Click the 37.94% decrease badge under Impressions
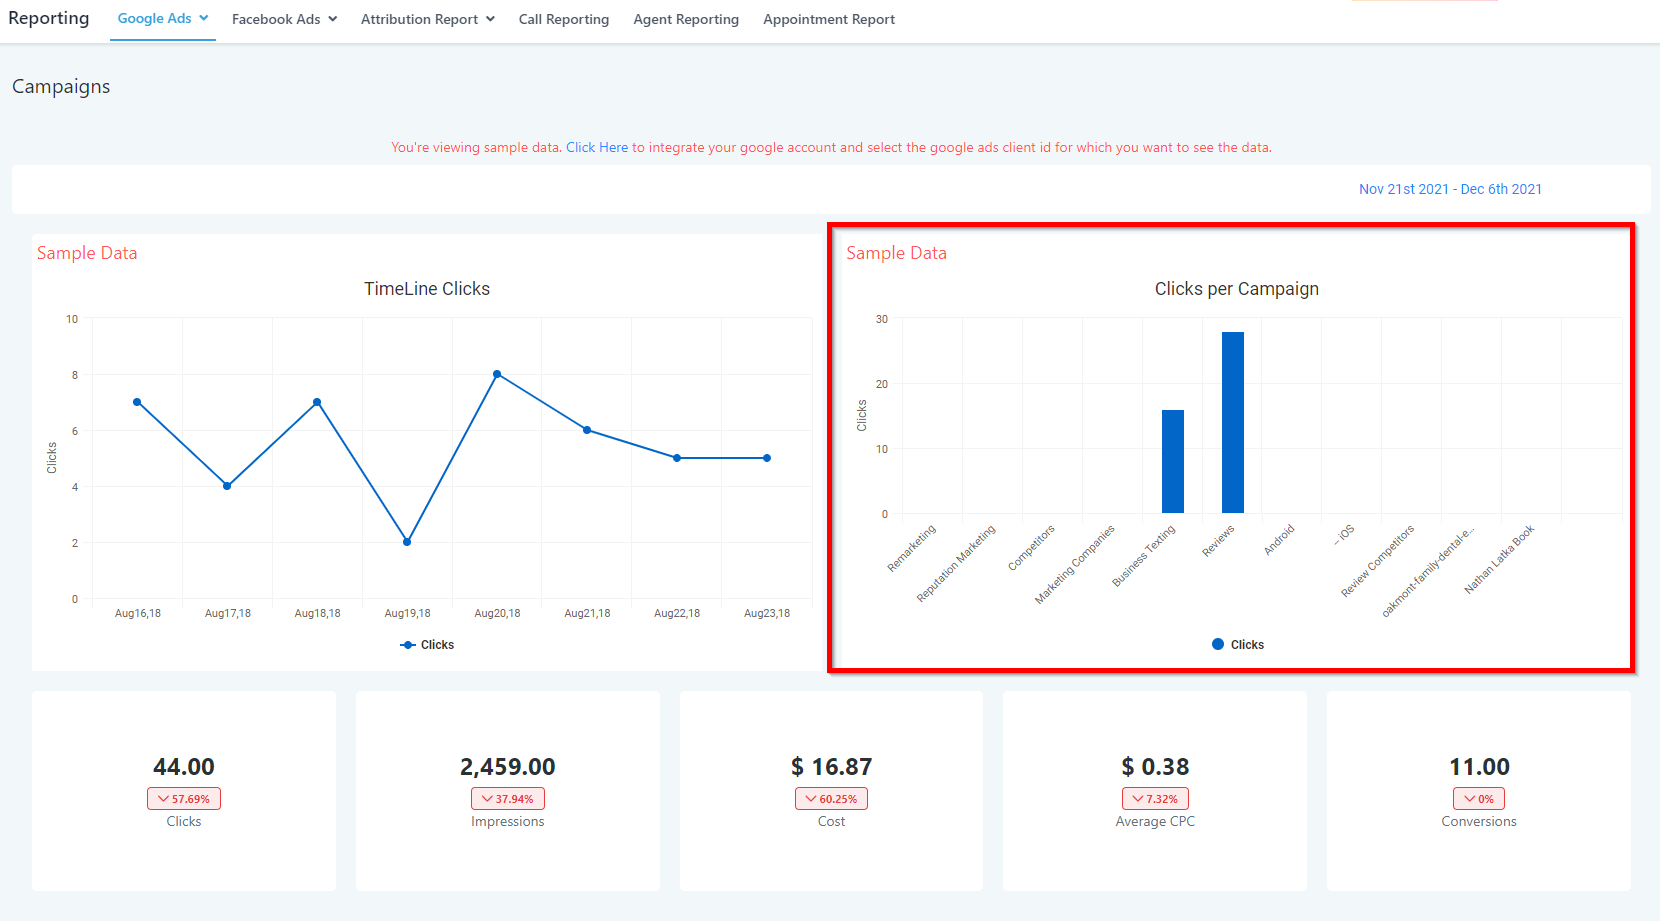 click(508, 799)
